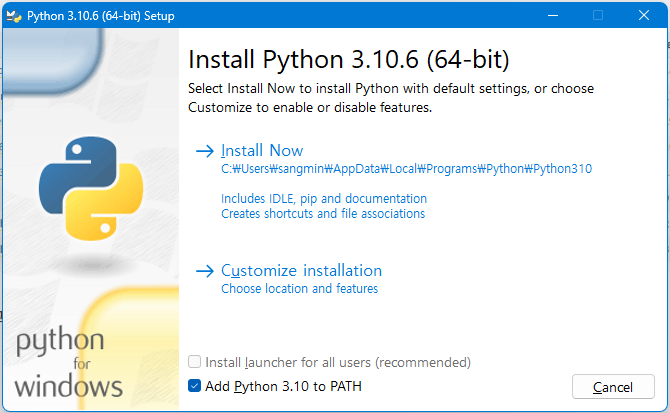Click 'Creates shortcuts and file associations' text
Viewport: 670px width, 413px height.
pyautogui.click(x=323, y=214)
